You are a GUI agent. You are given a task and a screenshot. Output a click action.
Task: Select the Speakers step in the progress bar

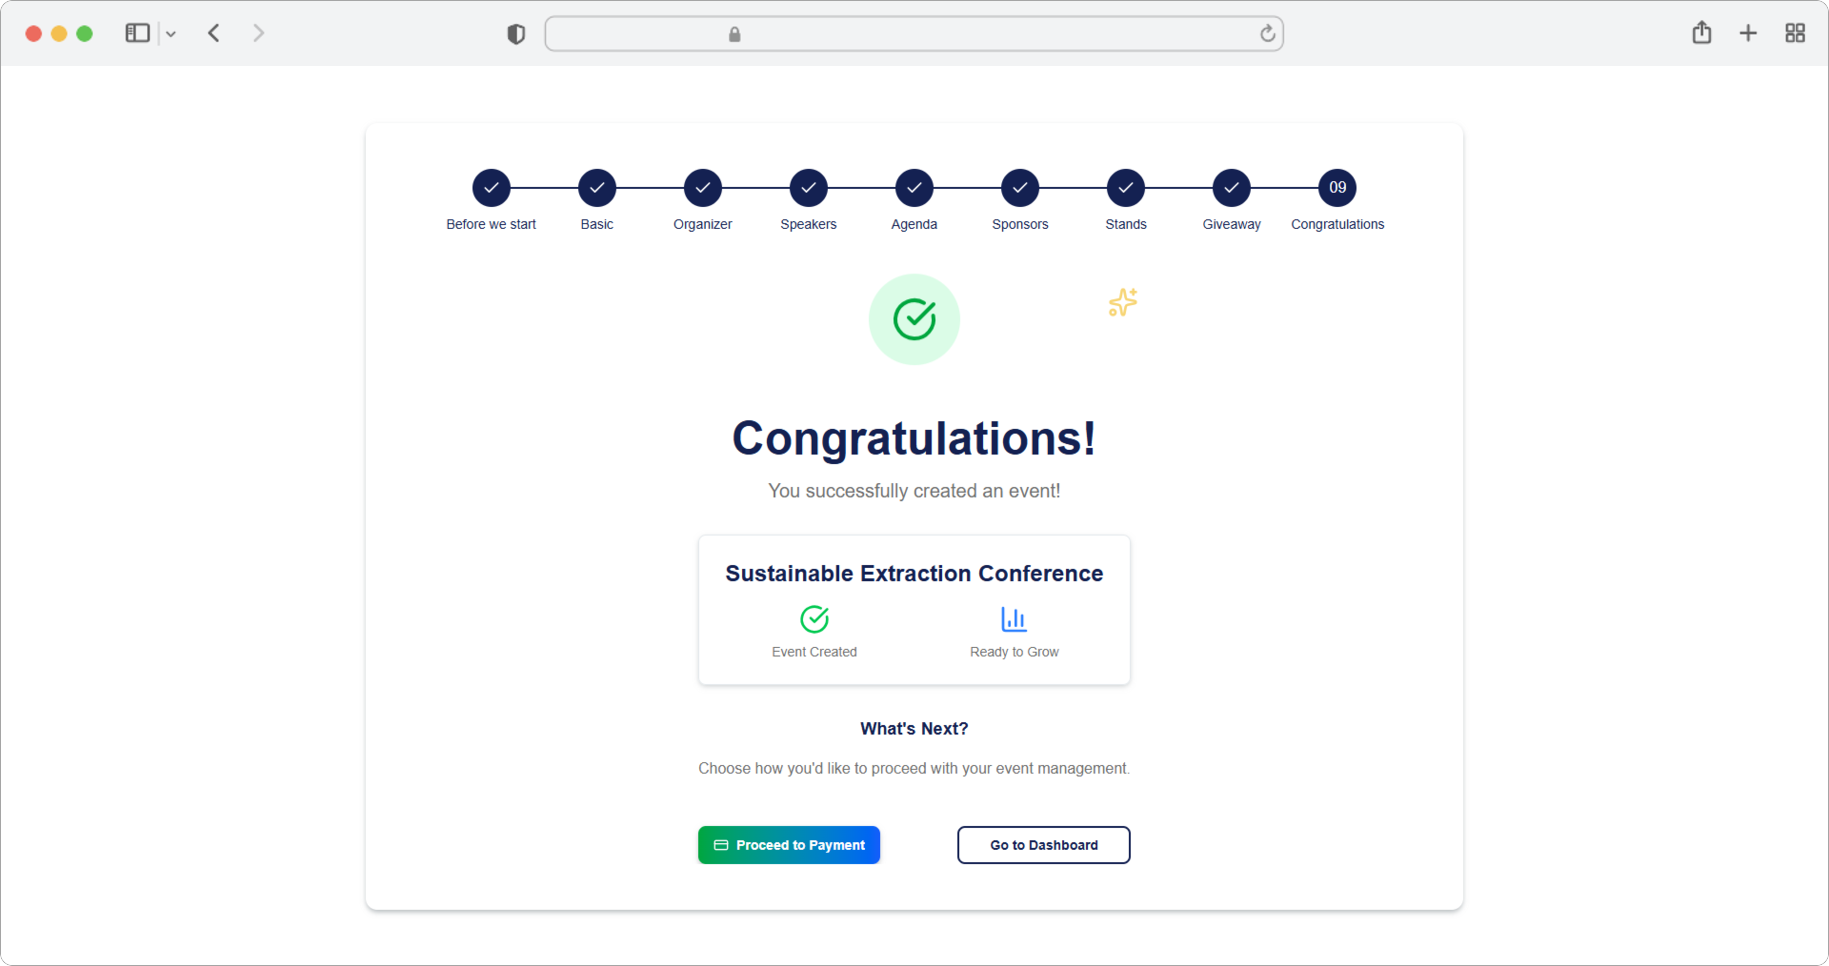tap(808, 187)
